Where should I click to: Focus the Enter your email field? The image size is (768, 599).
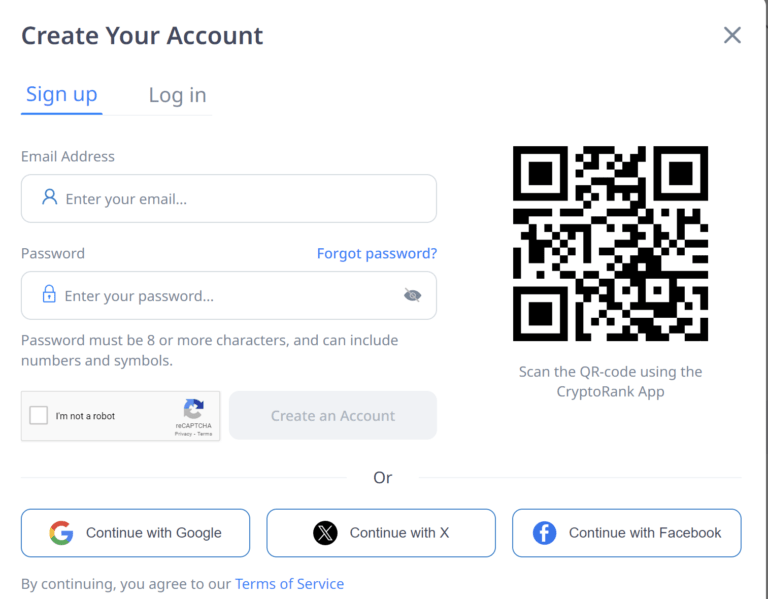(x=240, y=199)
